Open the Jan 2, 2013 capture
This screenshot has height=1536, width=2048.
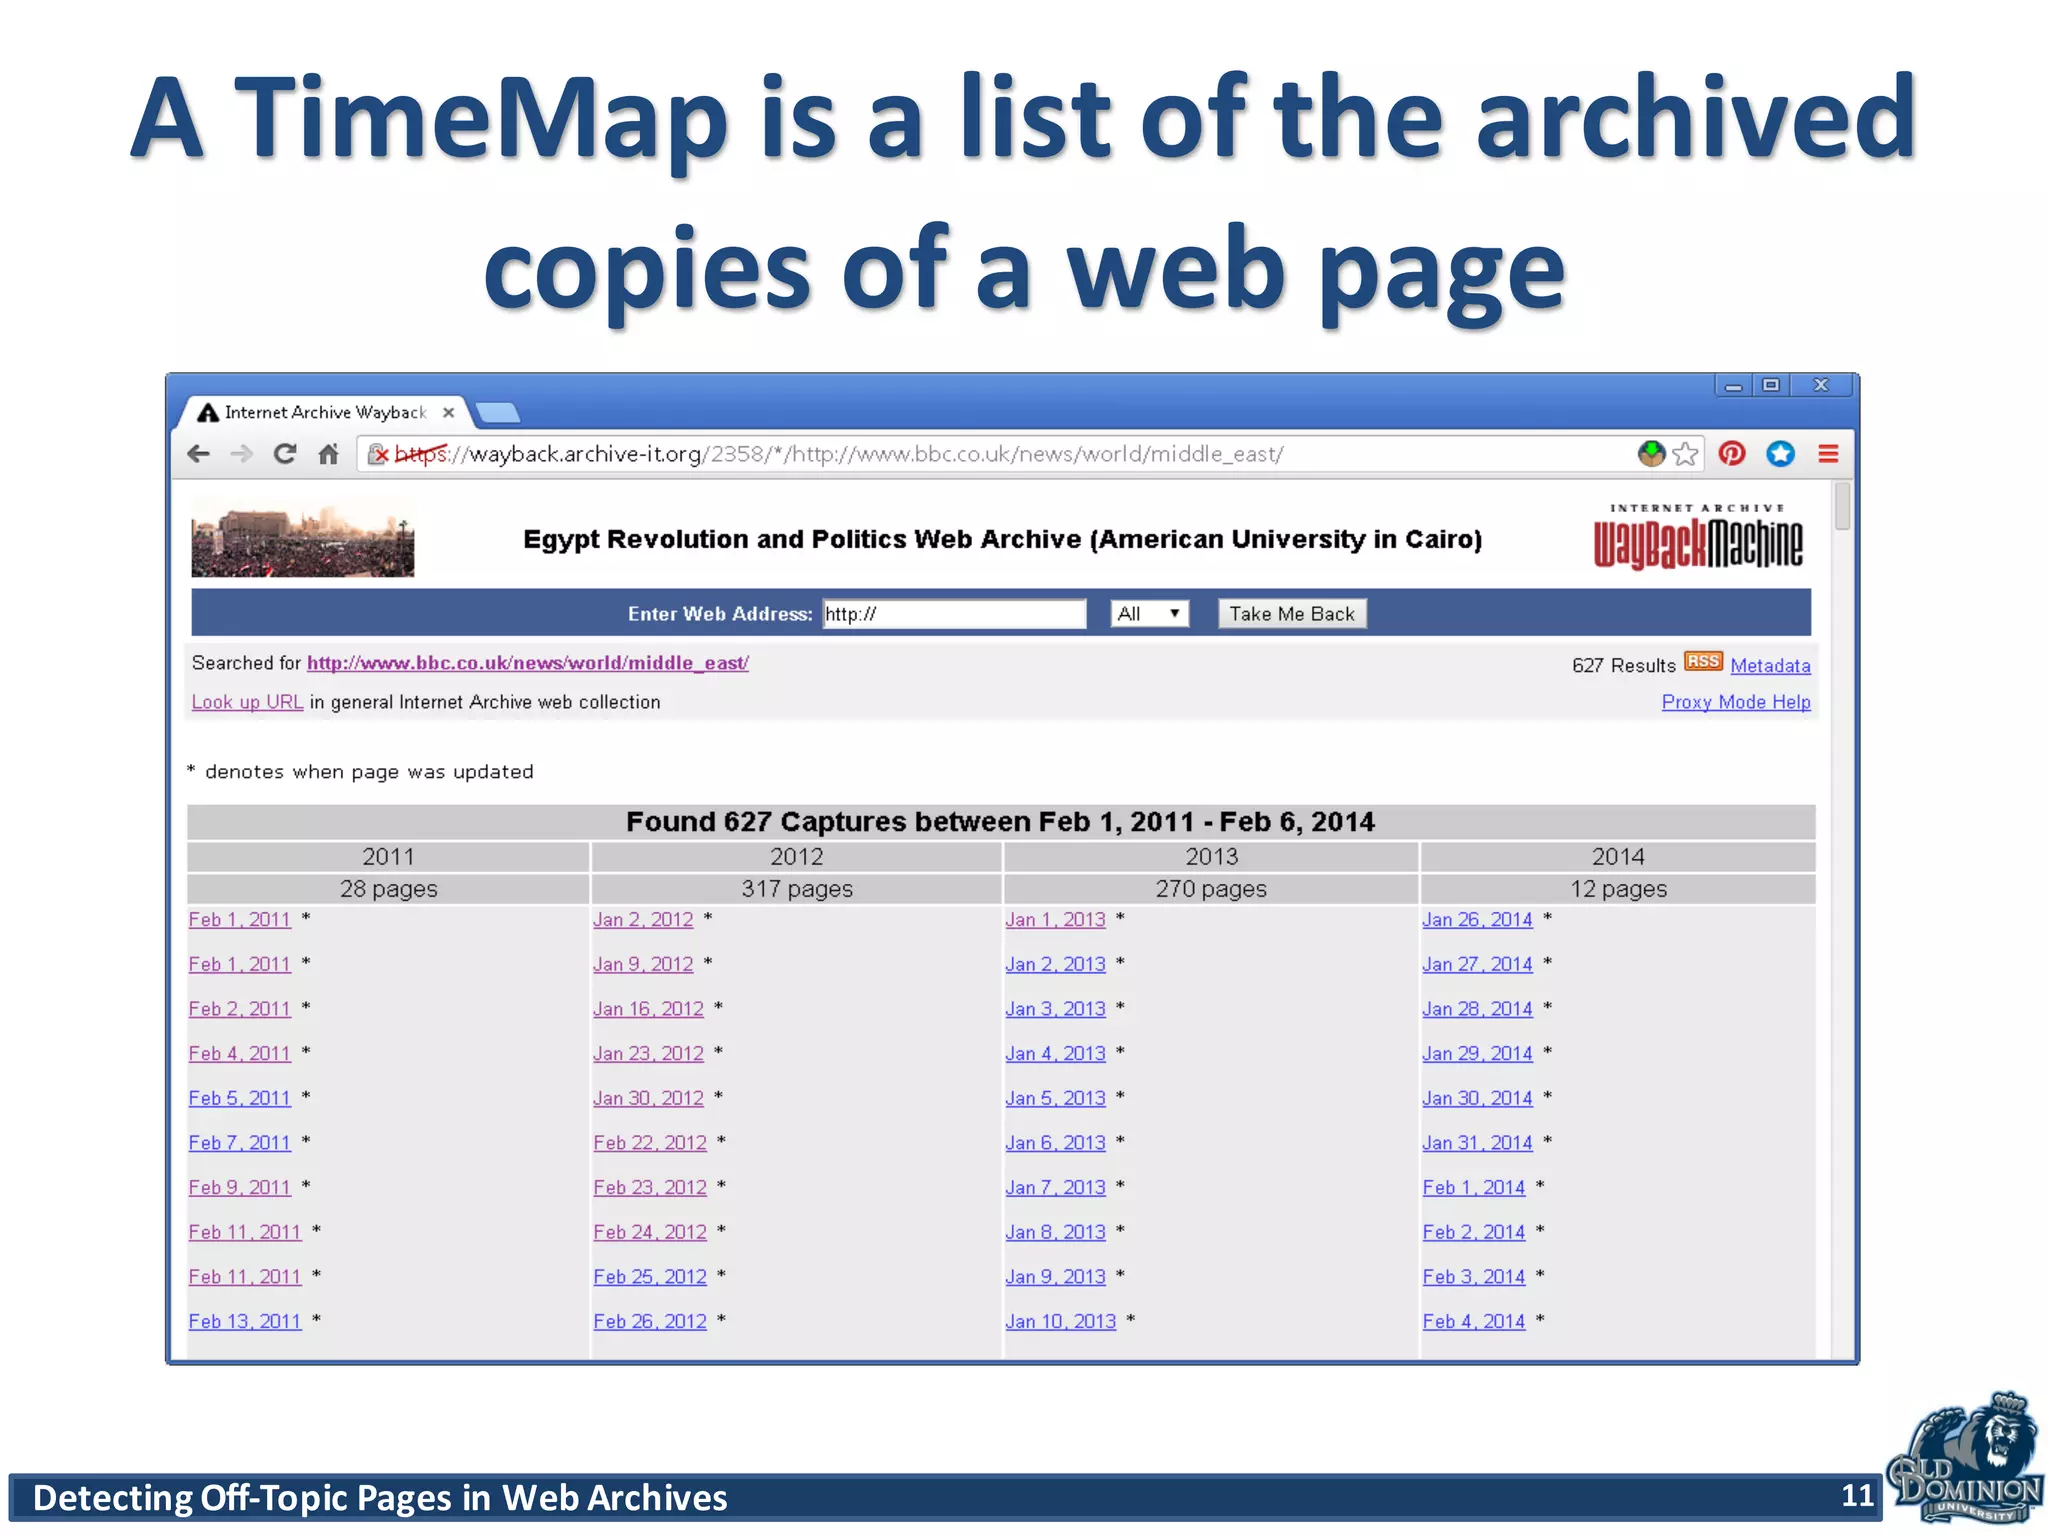[x=1056, y=964]
